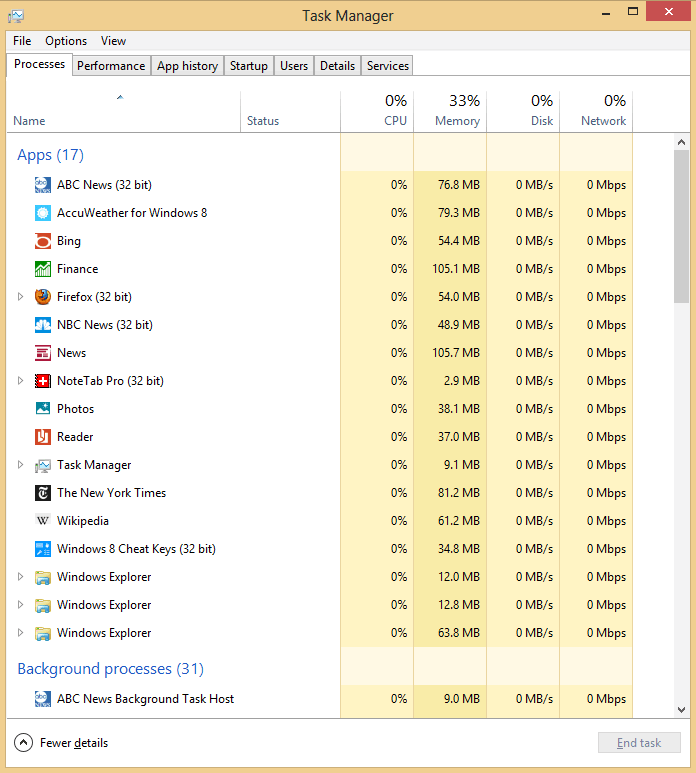Switch to the Startup tab
Screen dimensions: 696x773
pyautogui.click(x=248, y=66)
